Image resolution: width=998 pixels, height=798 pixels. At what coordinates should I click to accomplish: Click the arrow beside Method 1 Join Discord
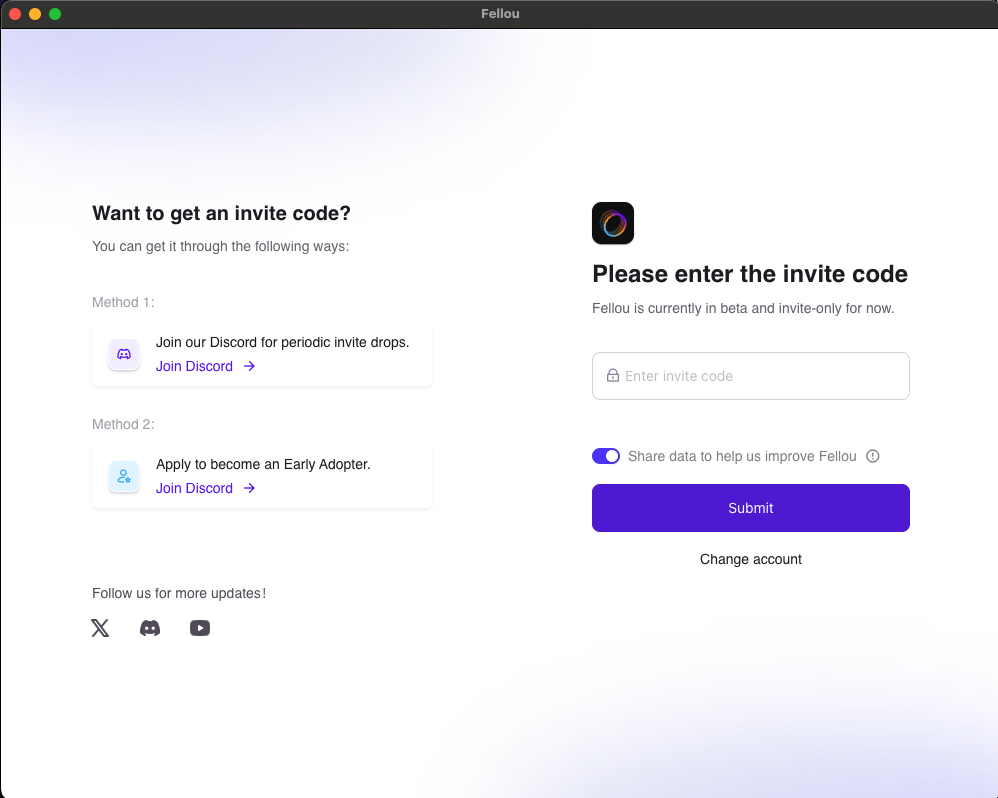(x=249, y=366)
